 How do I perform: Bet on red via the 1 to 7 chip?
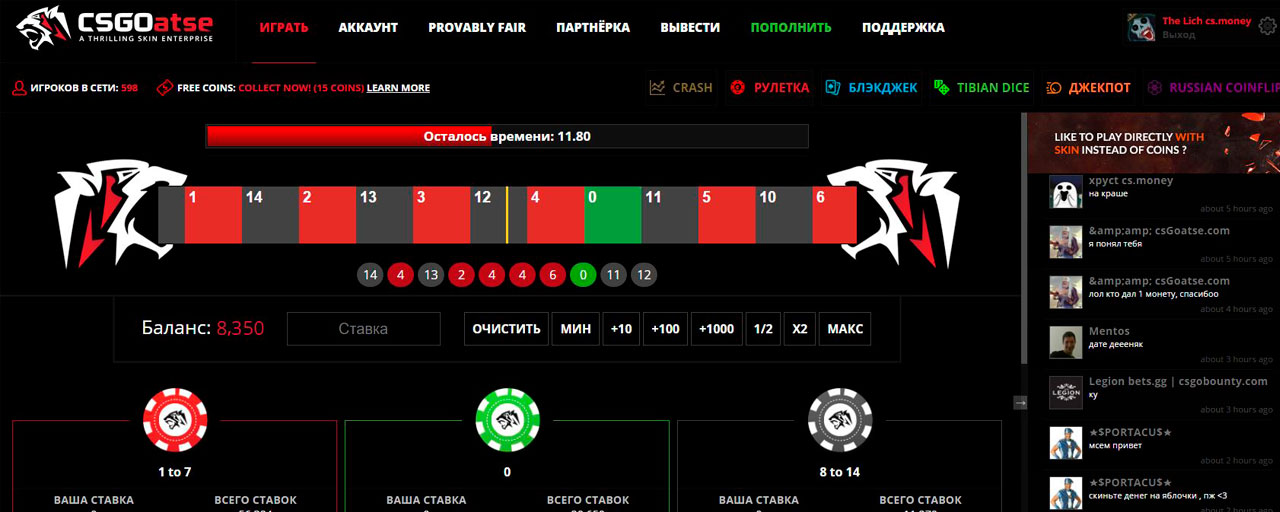pos(175,420)
